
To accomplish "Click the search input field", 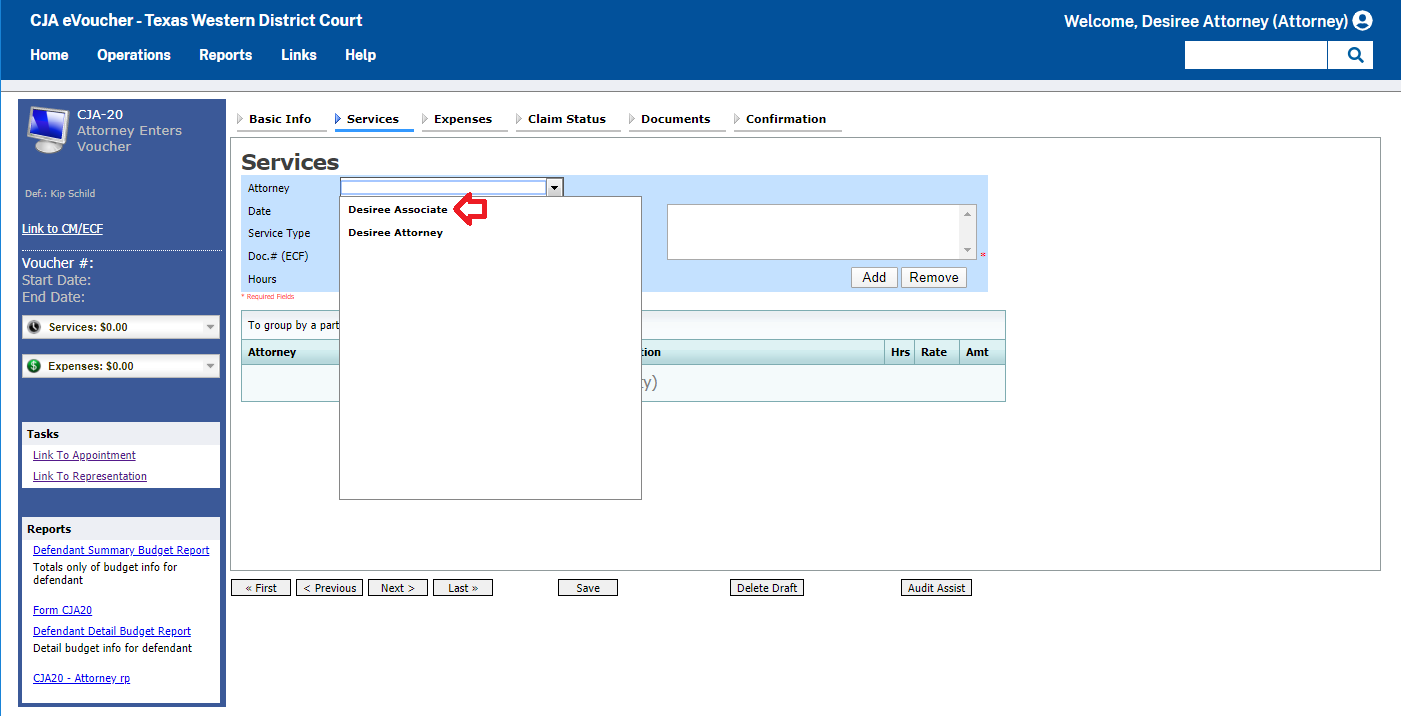I will pyautogui.click(x=1255, y=55).
